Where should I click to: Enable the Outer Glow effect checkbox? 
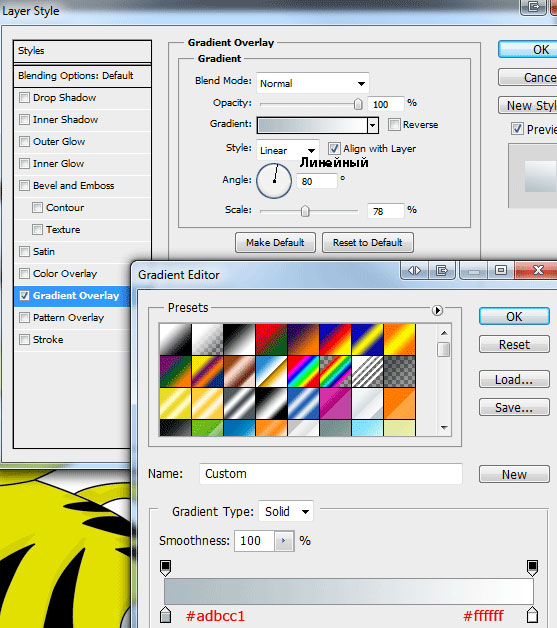point(24,141)
